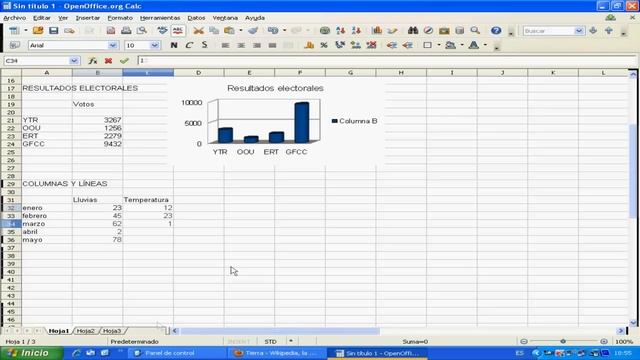This screenshot has height=360, width=640.
Task: Save the spreadsheet with the Save icon
Action: pyautogui.click(x=53, y=31)
